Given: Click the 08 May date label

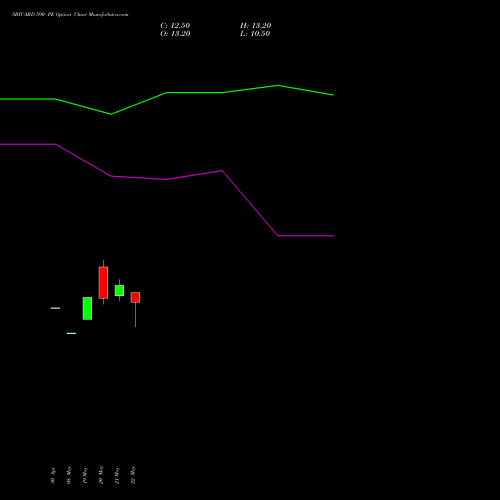Looking at the screenshot, I should click(x=69, y=475).
